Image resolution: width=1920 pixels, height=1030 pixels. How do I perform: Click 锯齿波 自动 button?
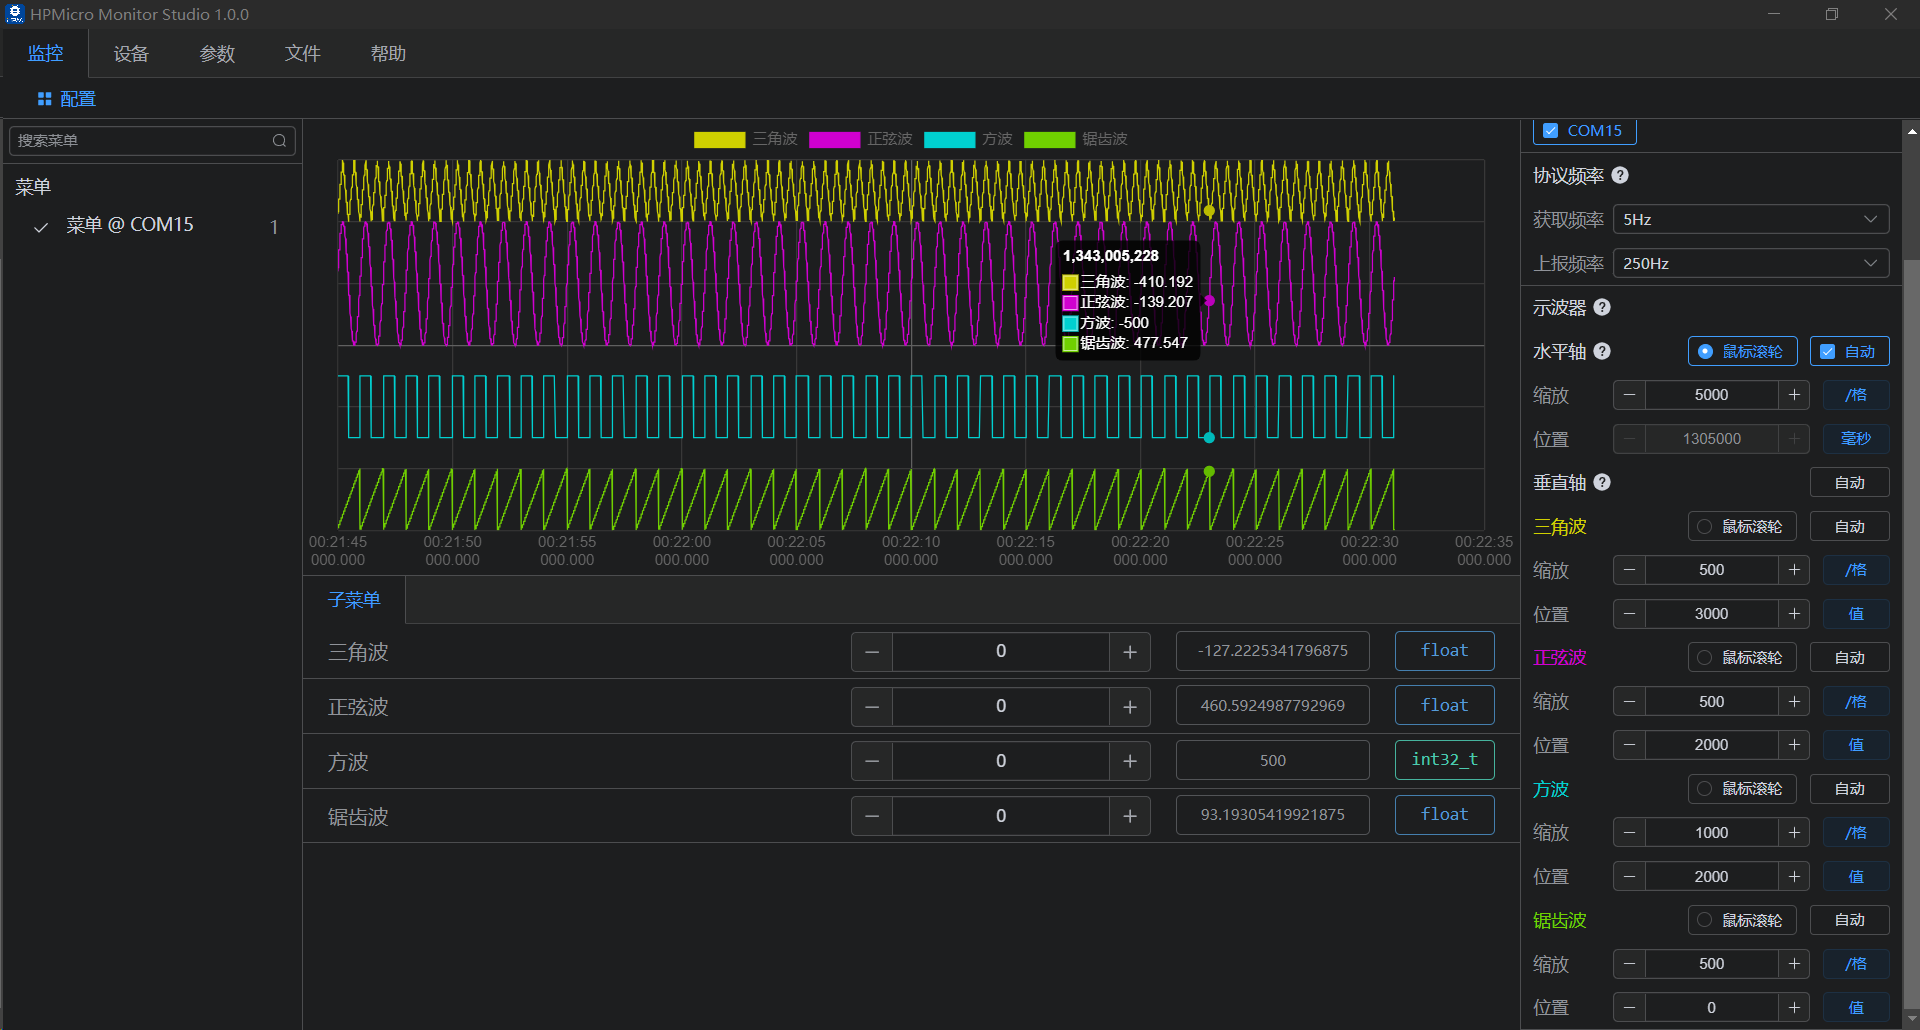pyautogui.click(x=1850, y=920)
